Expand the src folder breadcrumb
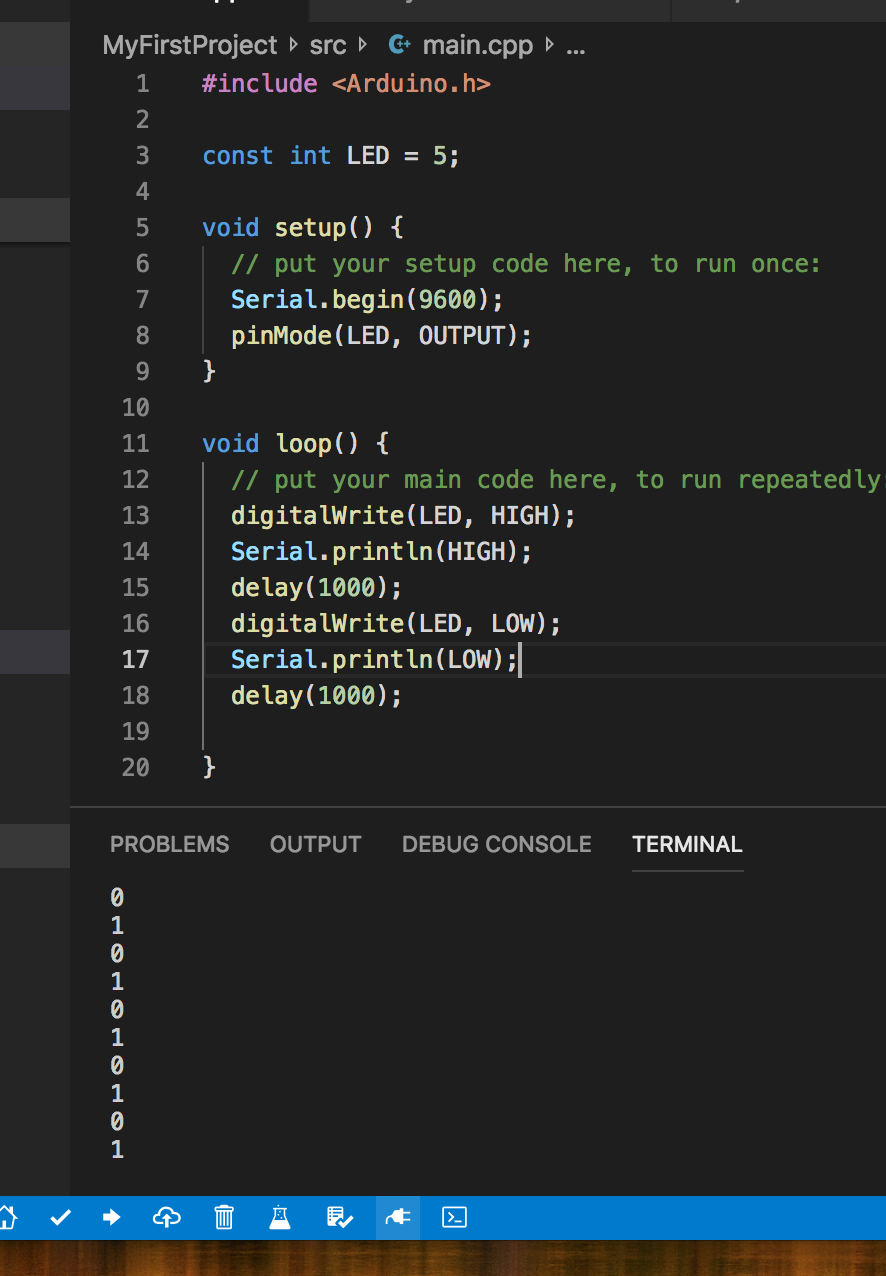886x1276 pixels. tap(328, 45)
